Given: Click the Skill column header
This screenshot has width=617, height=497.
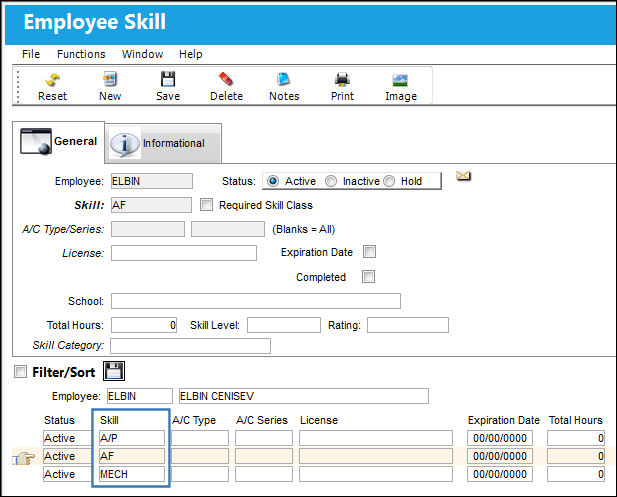Looking at the screenshot, I should click(x=109, y=420).
